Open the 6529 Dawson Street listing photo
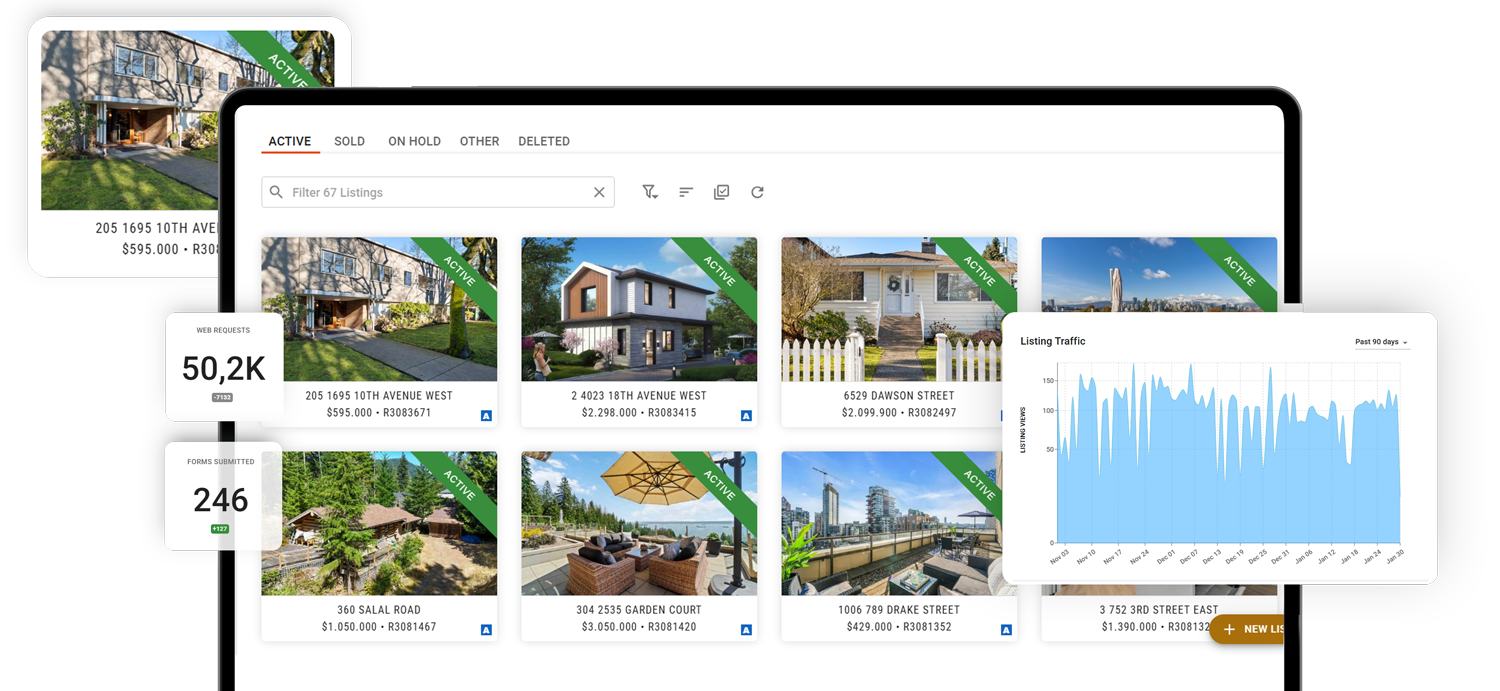The height and width of the screenshot is (691, 1500). pyautogui.click(x=898, y=309)
